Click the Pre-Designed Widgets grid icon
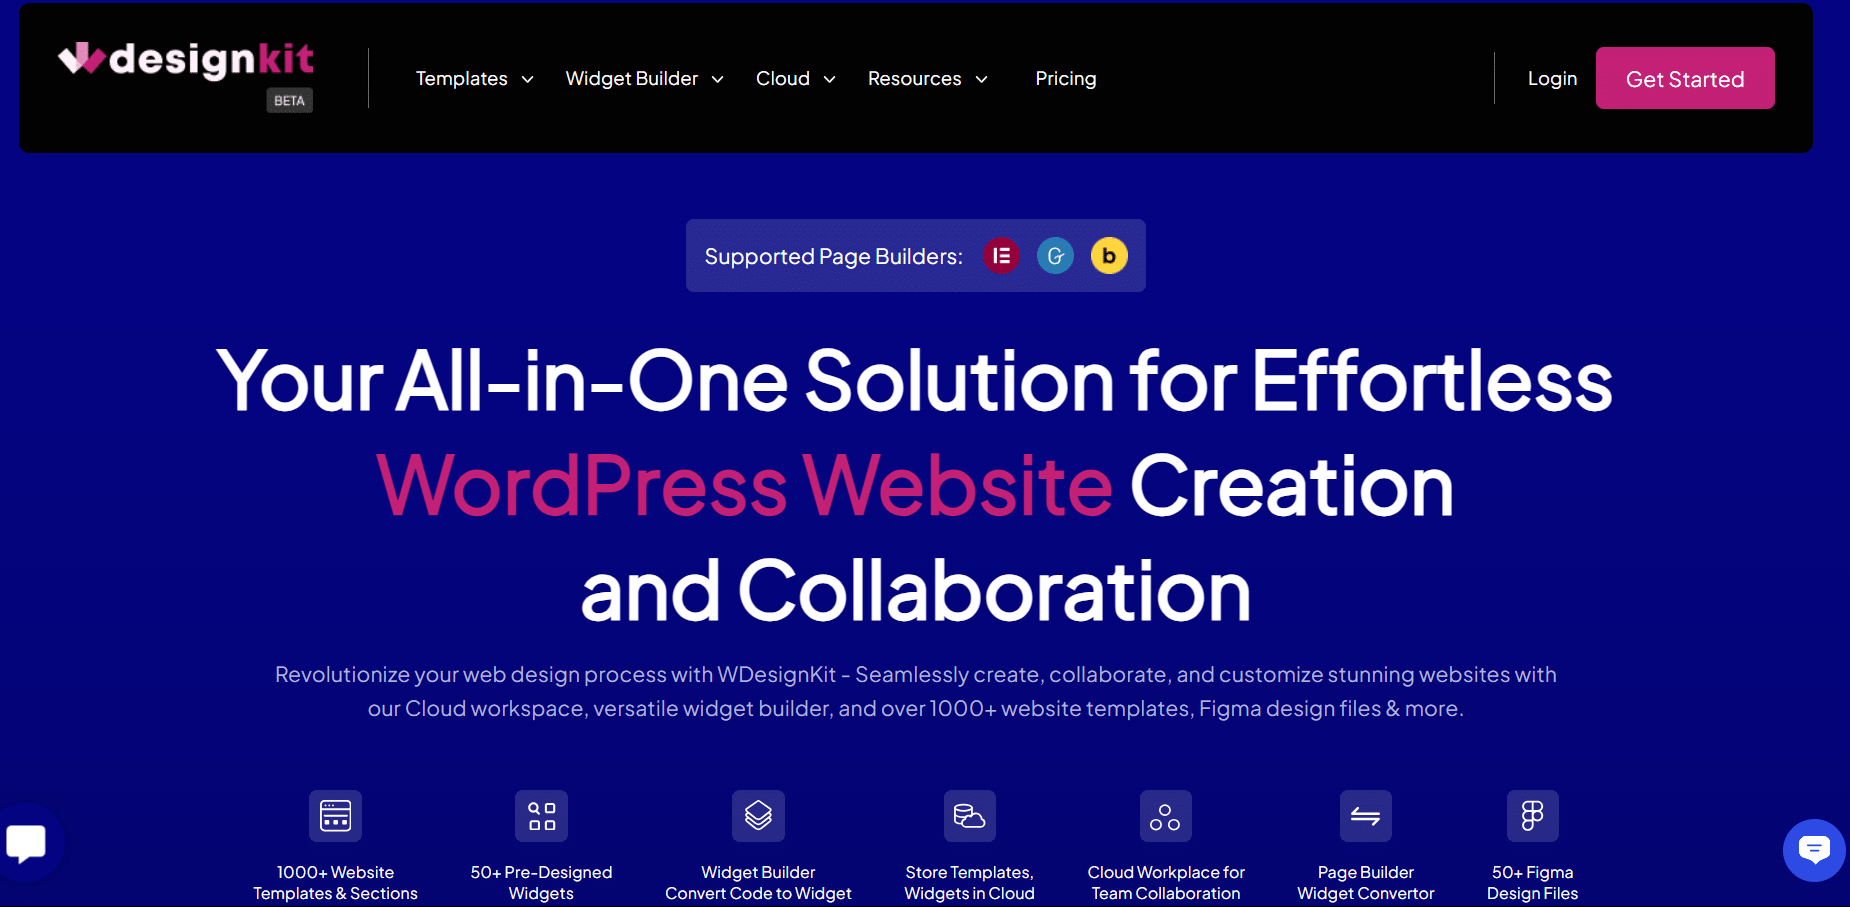The image size is (1850, 907). pyautogui.click(x=541, y=816)
